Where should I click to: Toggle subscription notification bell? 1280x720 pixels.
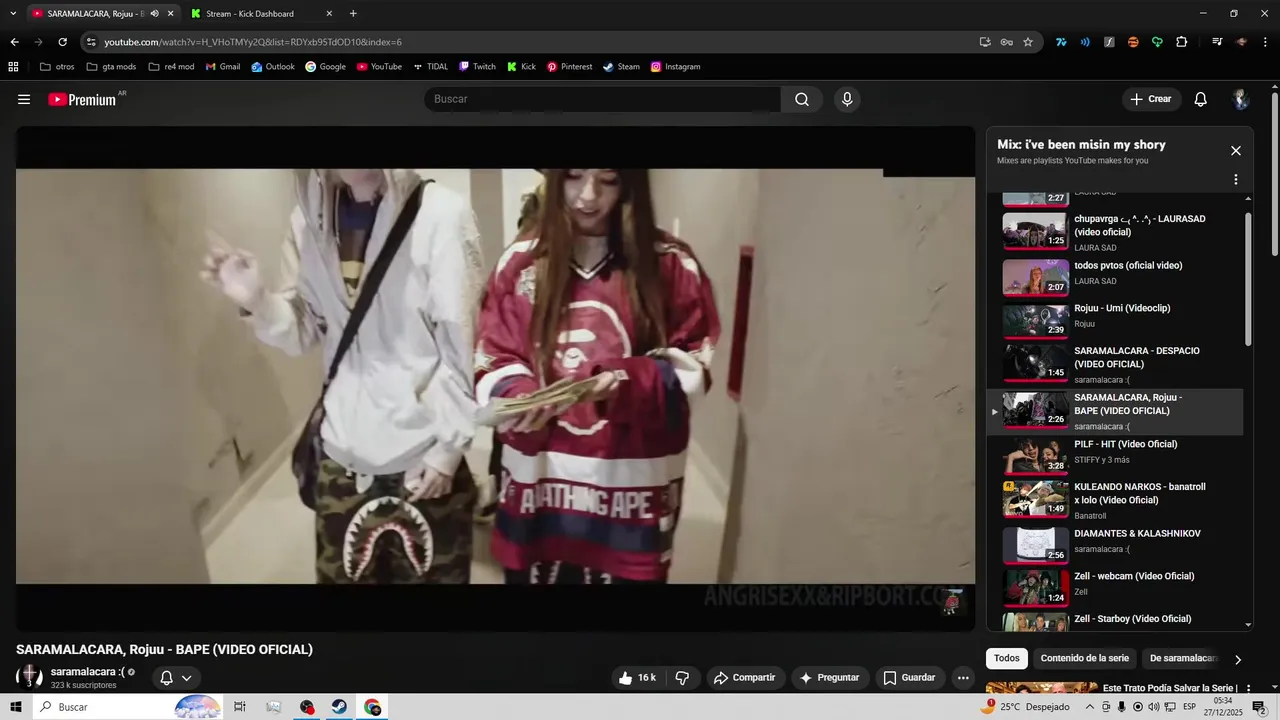click(166, 678)
